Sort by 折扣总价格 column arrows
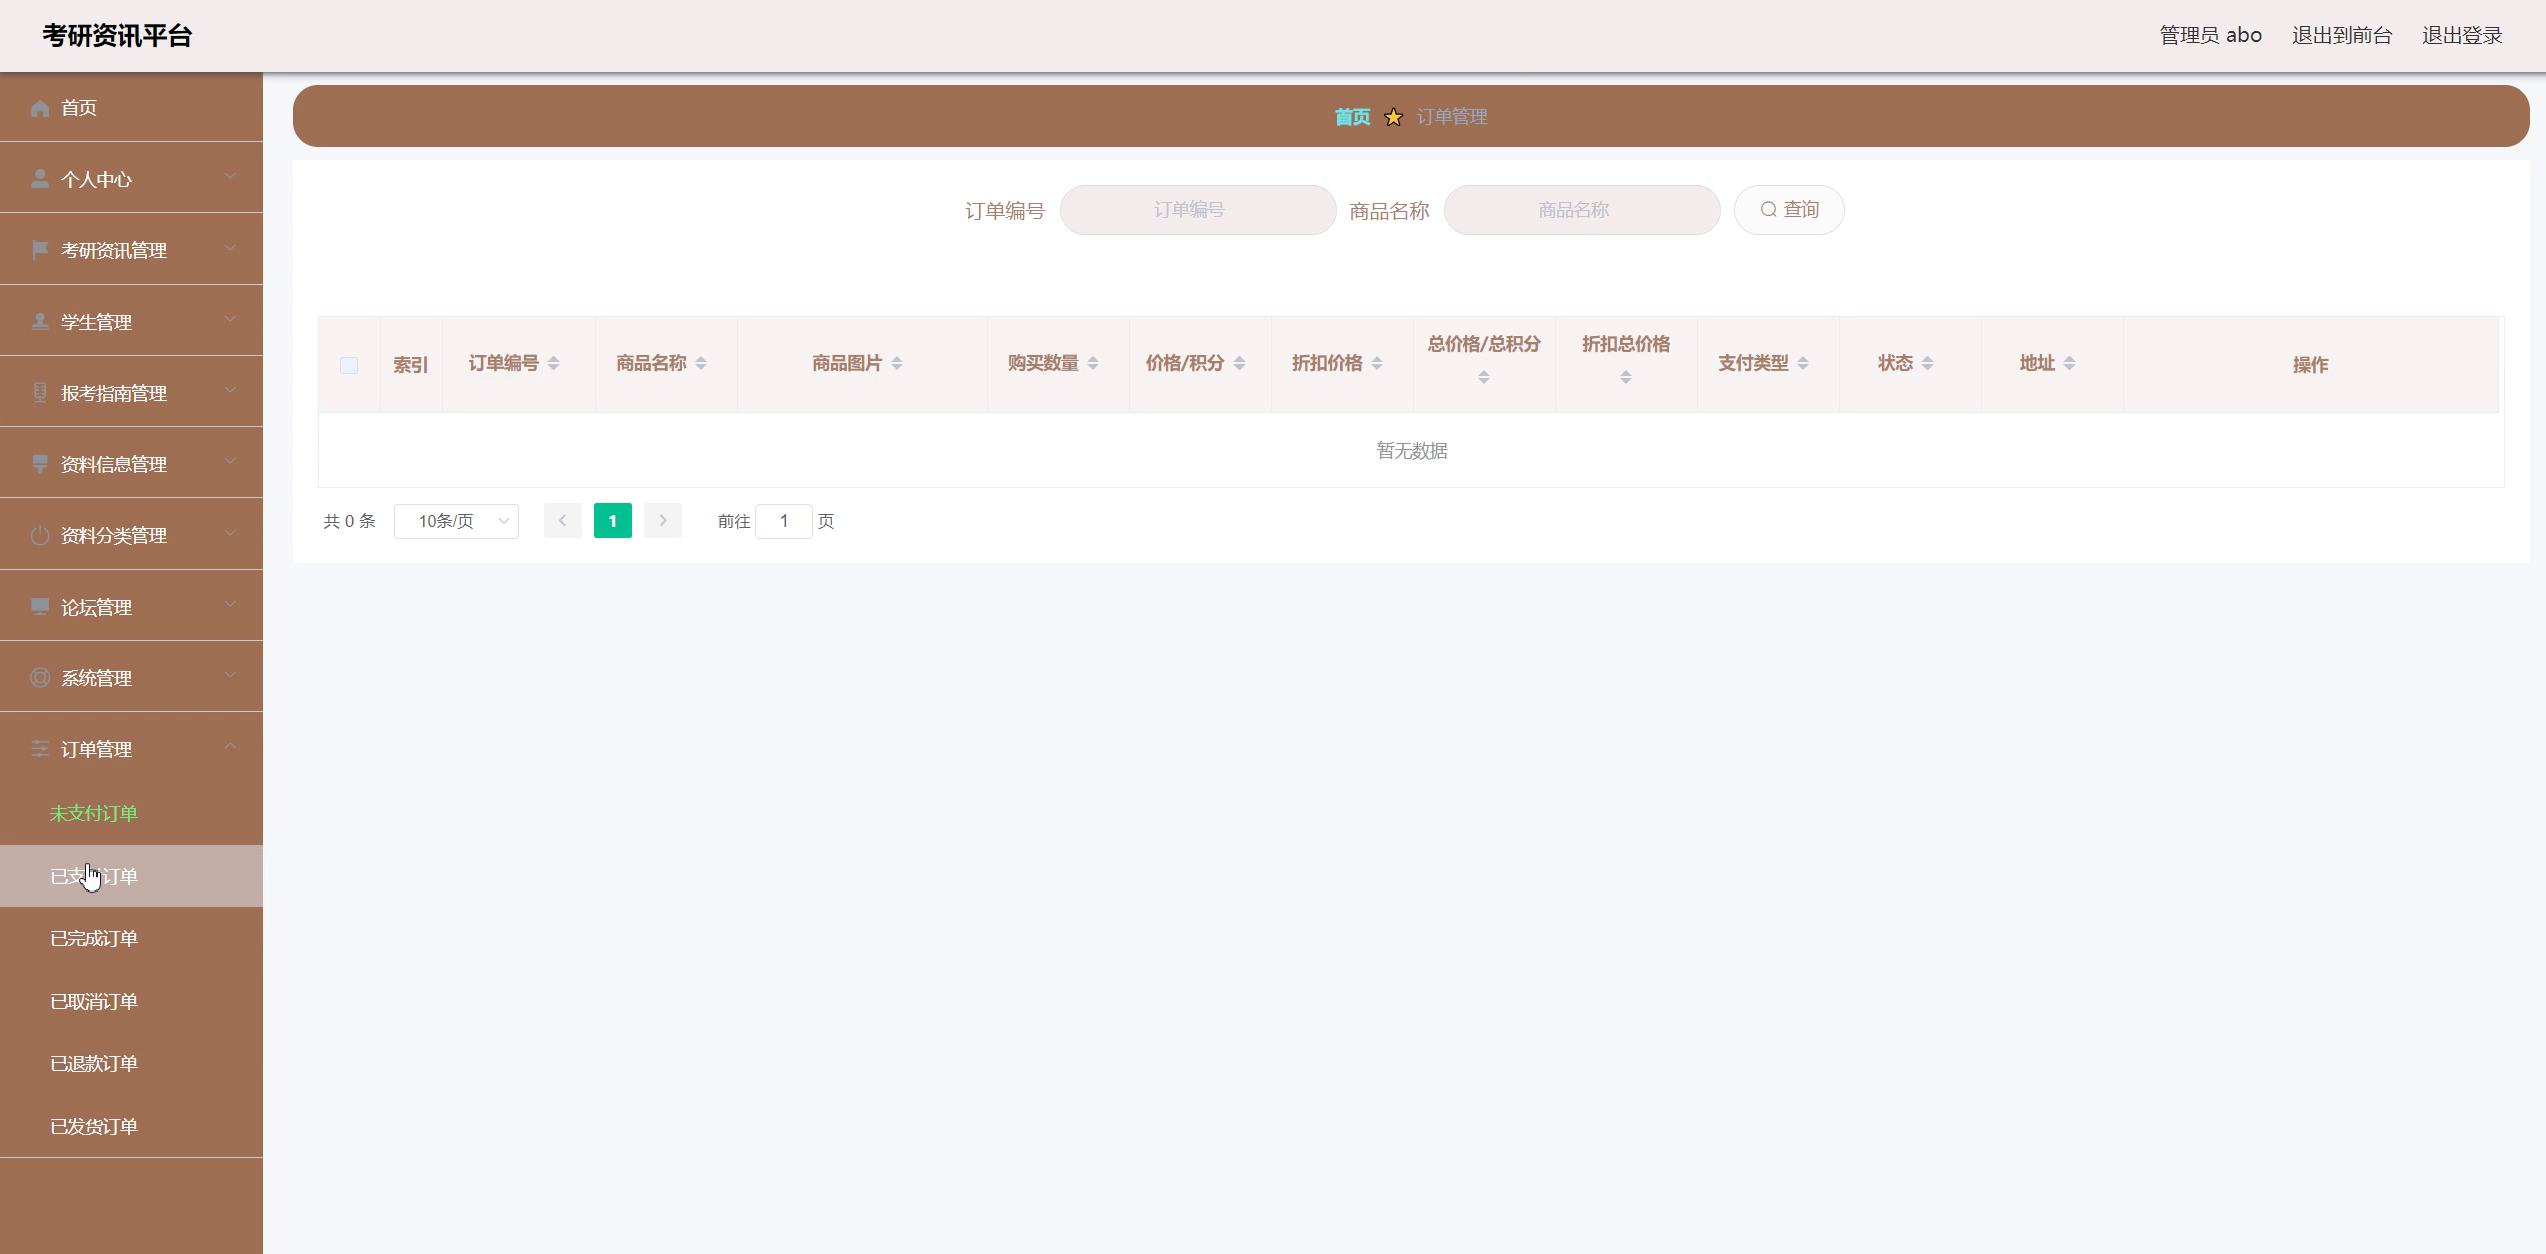The image size is (2546, 1254). (x=1626, y=377)
